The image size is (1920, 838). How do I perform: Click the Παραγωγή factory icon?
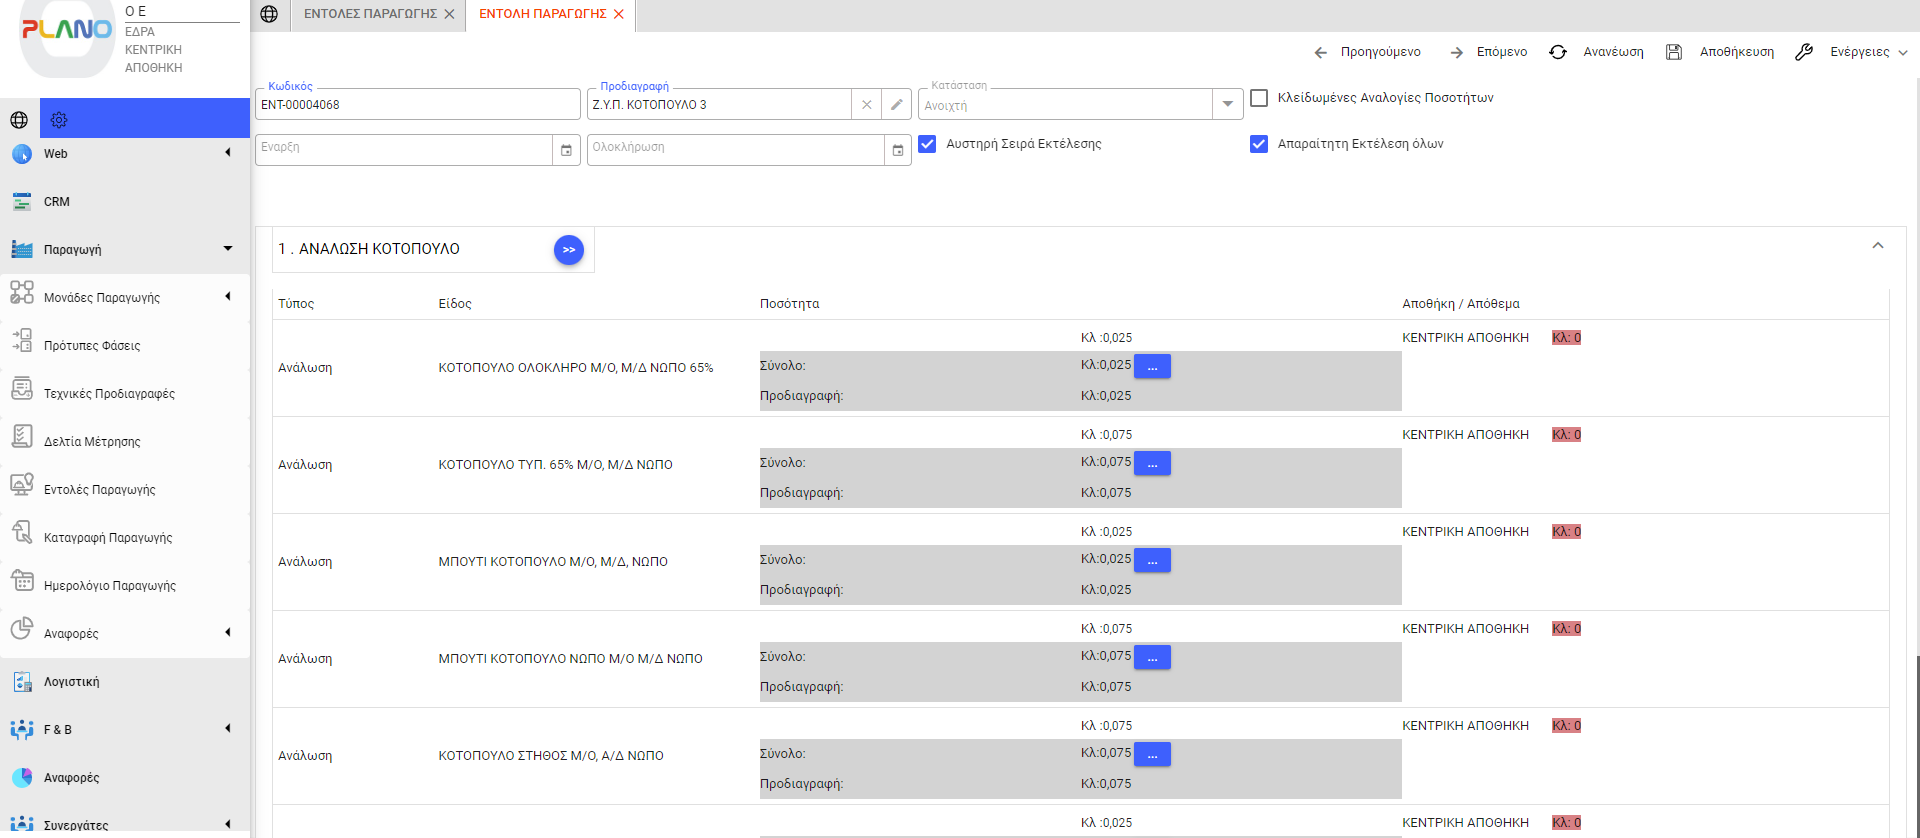click(x=22, y=250)
